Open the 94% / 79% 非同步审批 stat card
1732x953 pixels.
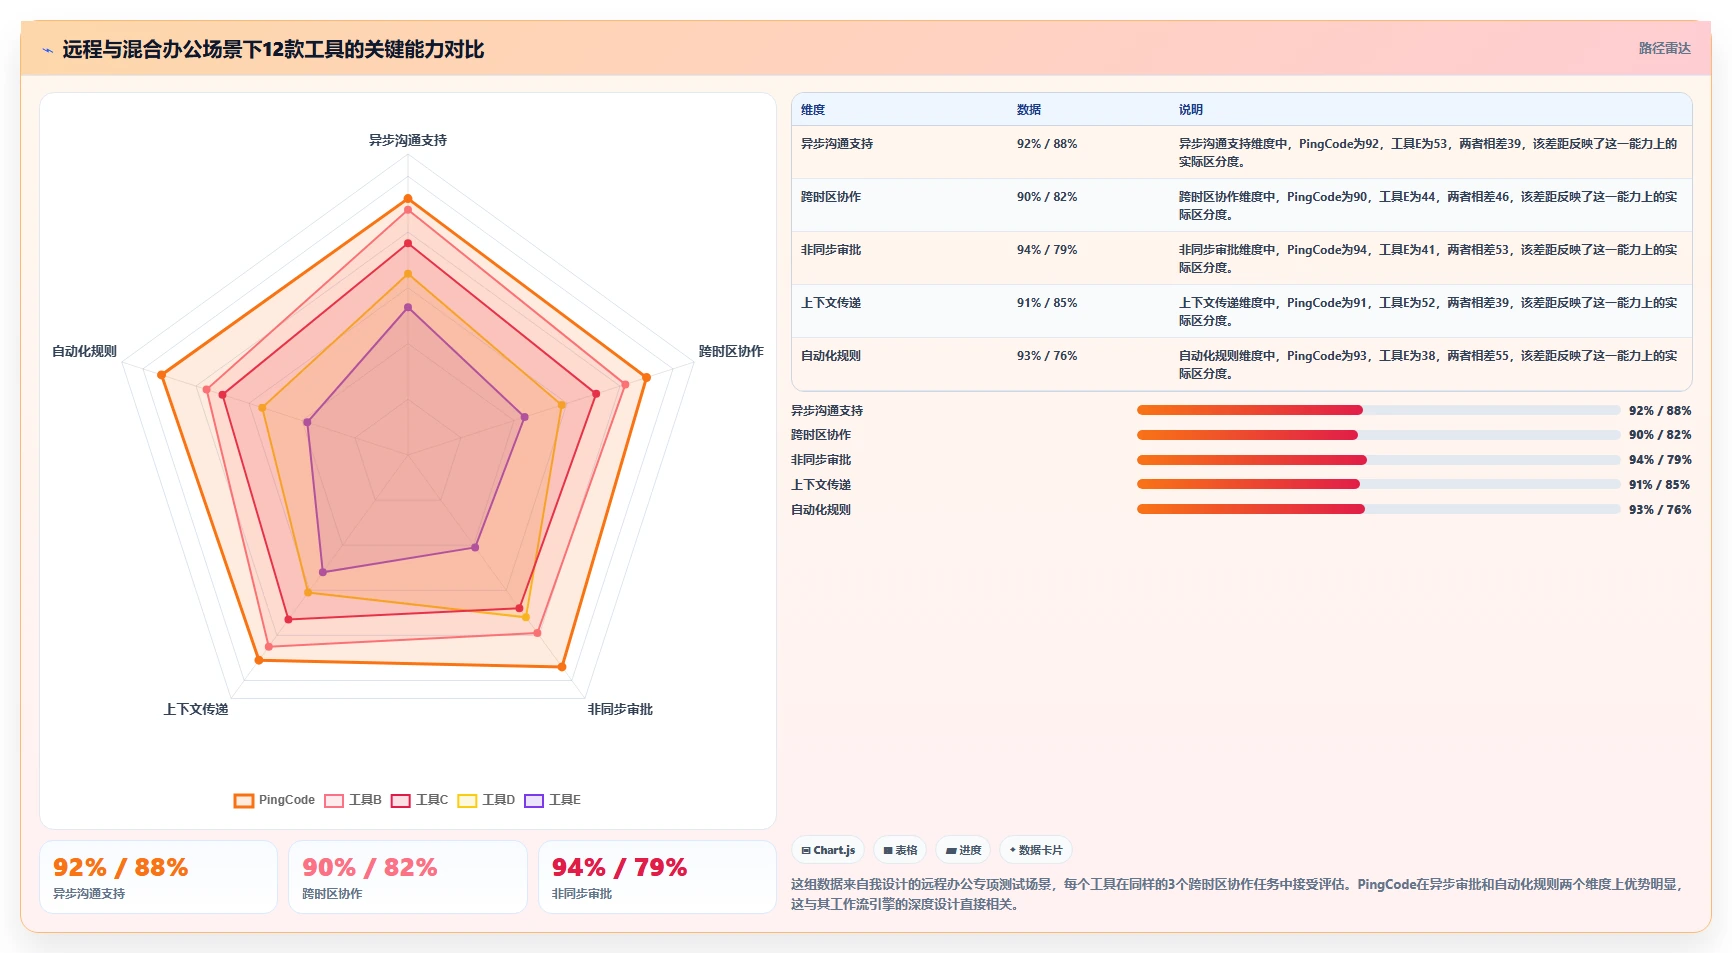coord(657,877)
